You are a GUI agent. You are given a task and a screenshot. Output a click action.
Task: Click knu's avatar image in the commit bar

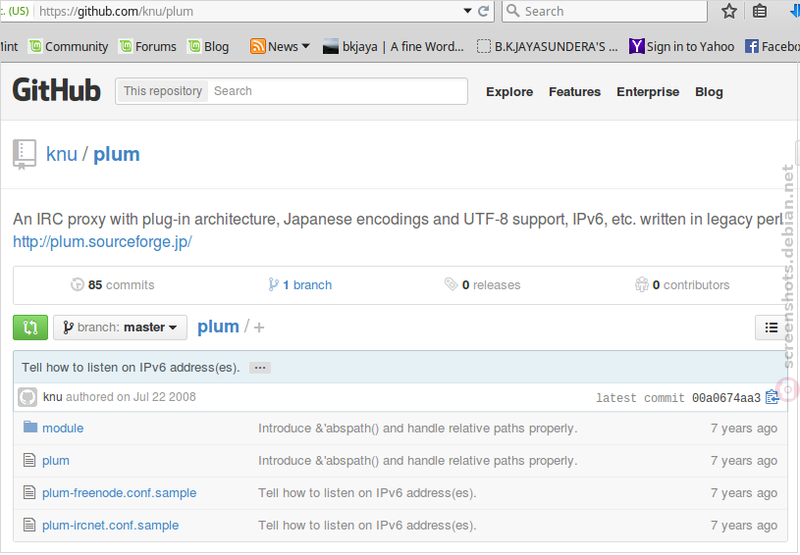point(28,397)
